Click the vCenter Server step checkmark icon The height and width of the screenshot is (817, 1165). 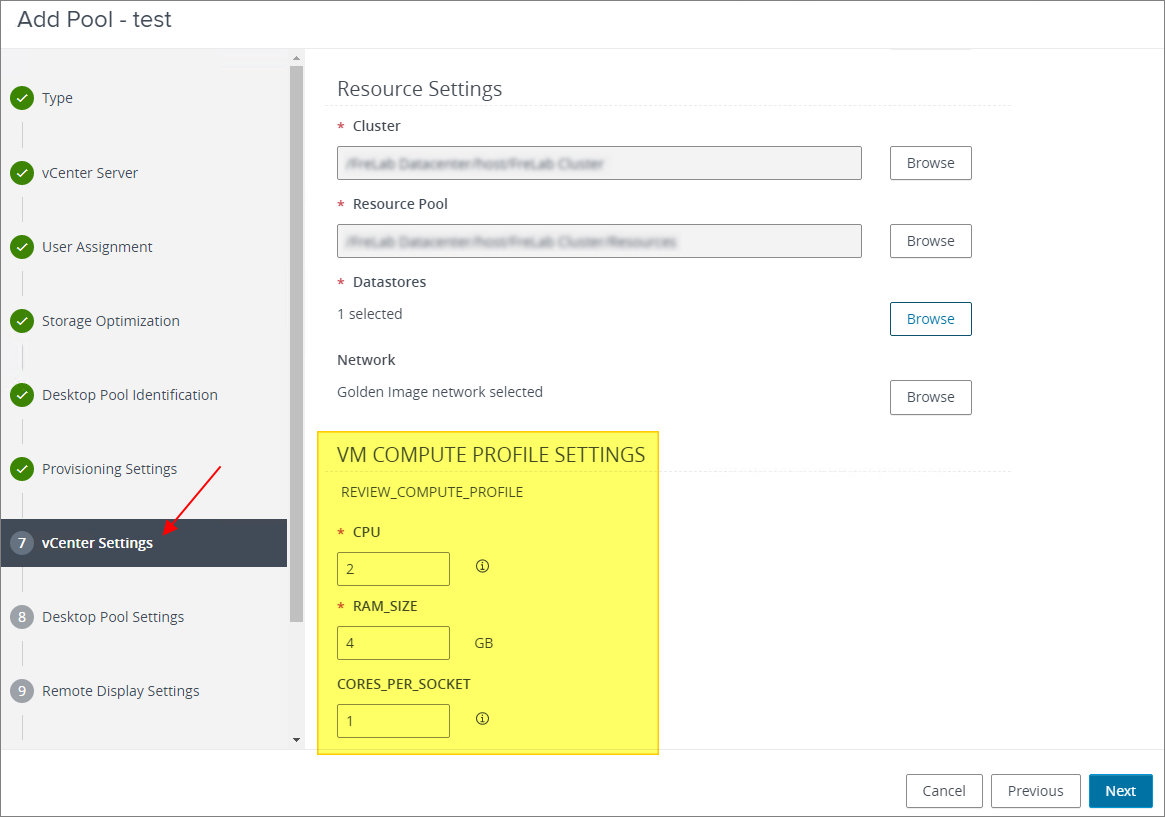(x=22, y=173)
